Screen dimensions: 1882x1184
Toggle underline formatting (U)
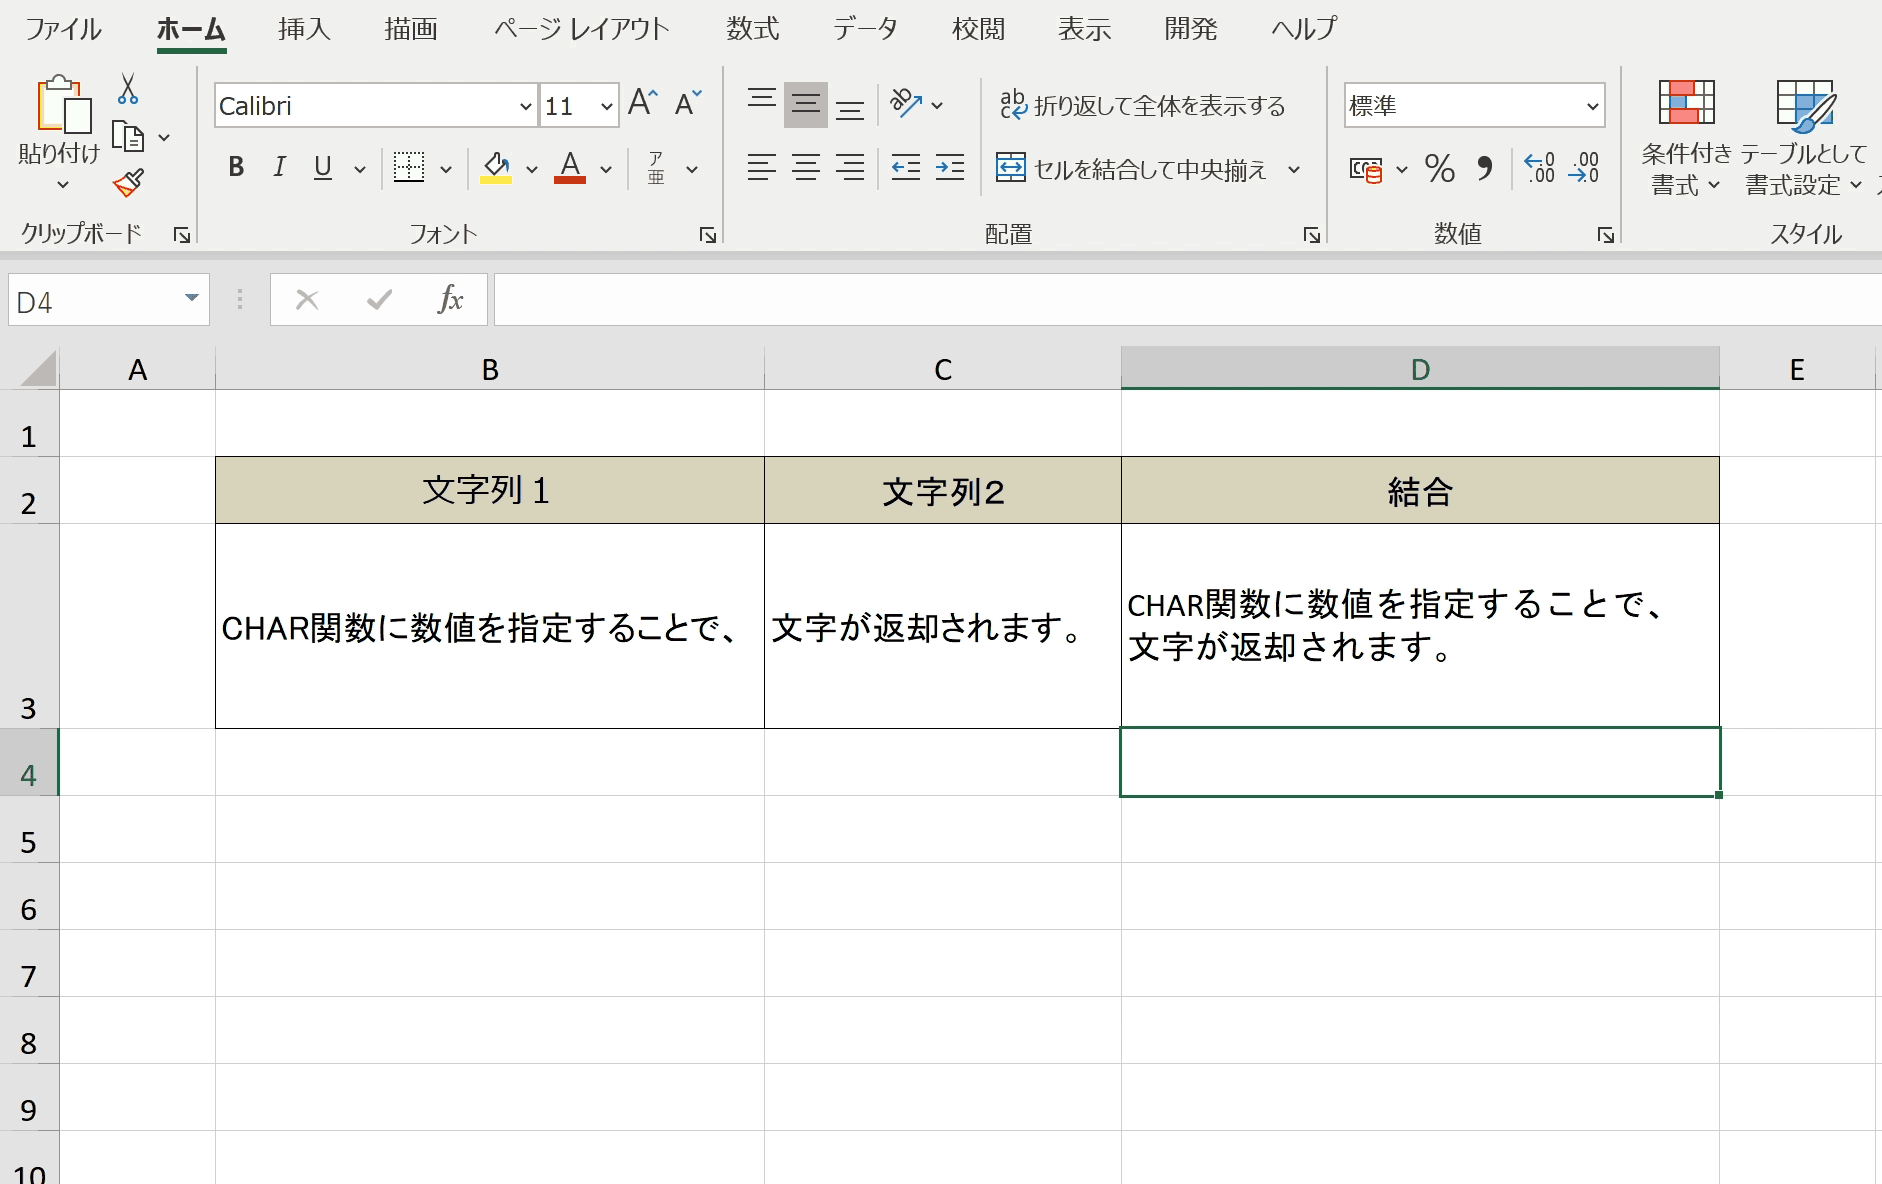[x=322, y=167]
